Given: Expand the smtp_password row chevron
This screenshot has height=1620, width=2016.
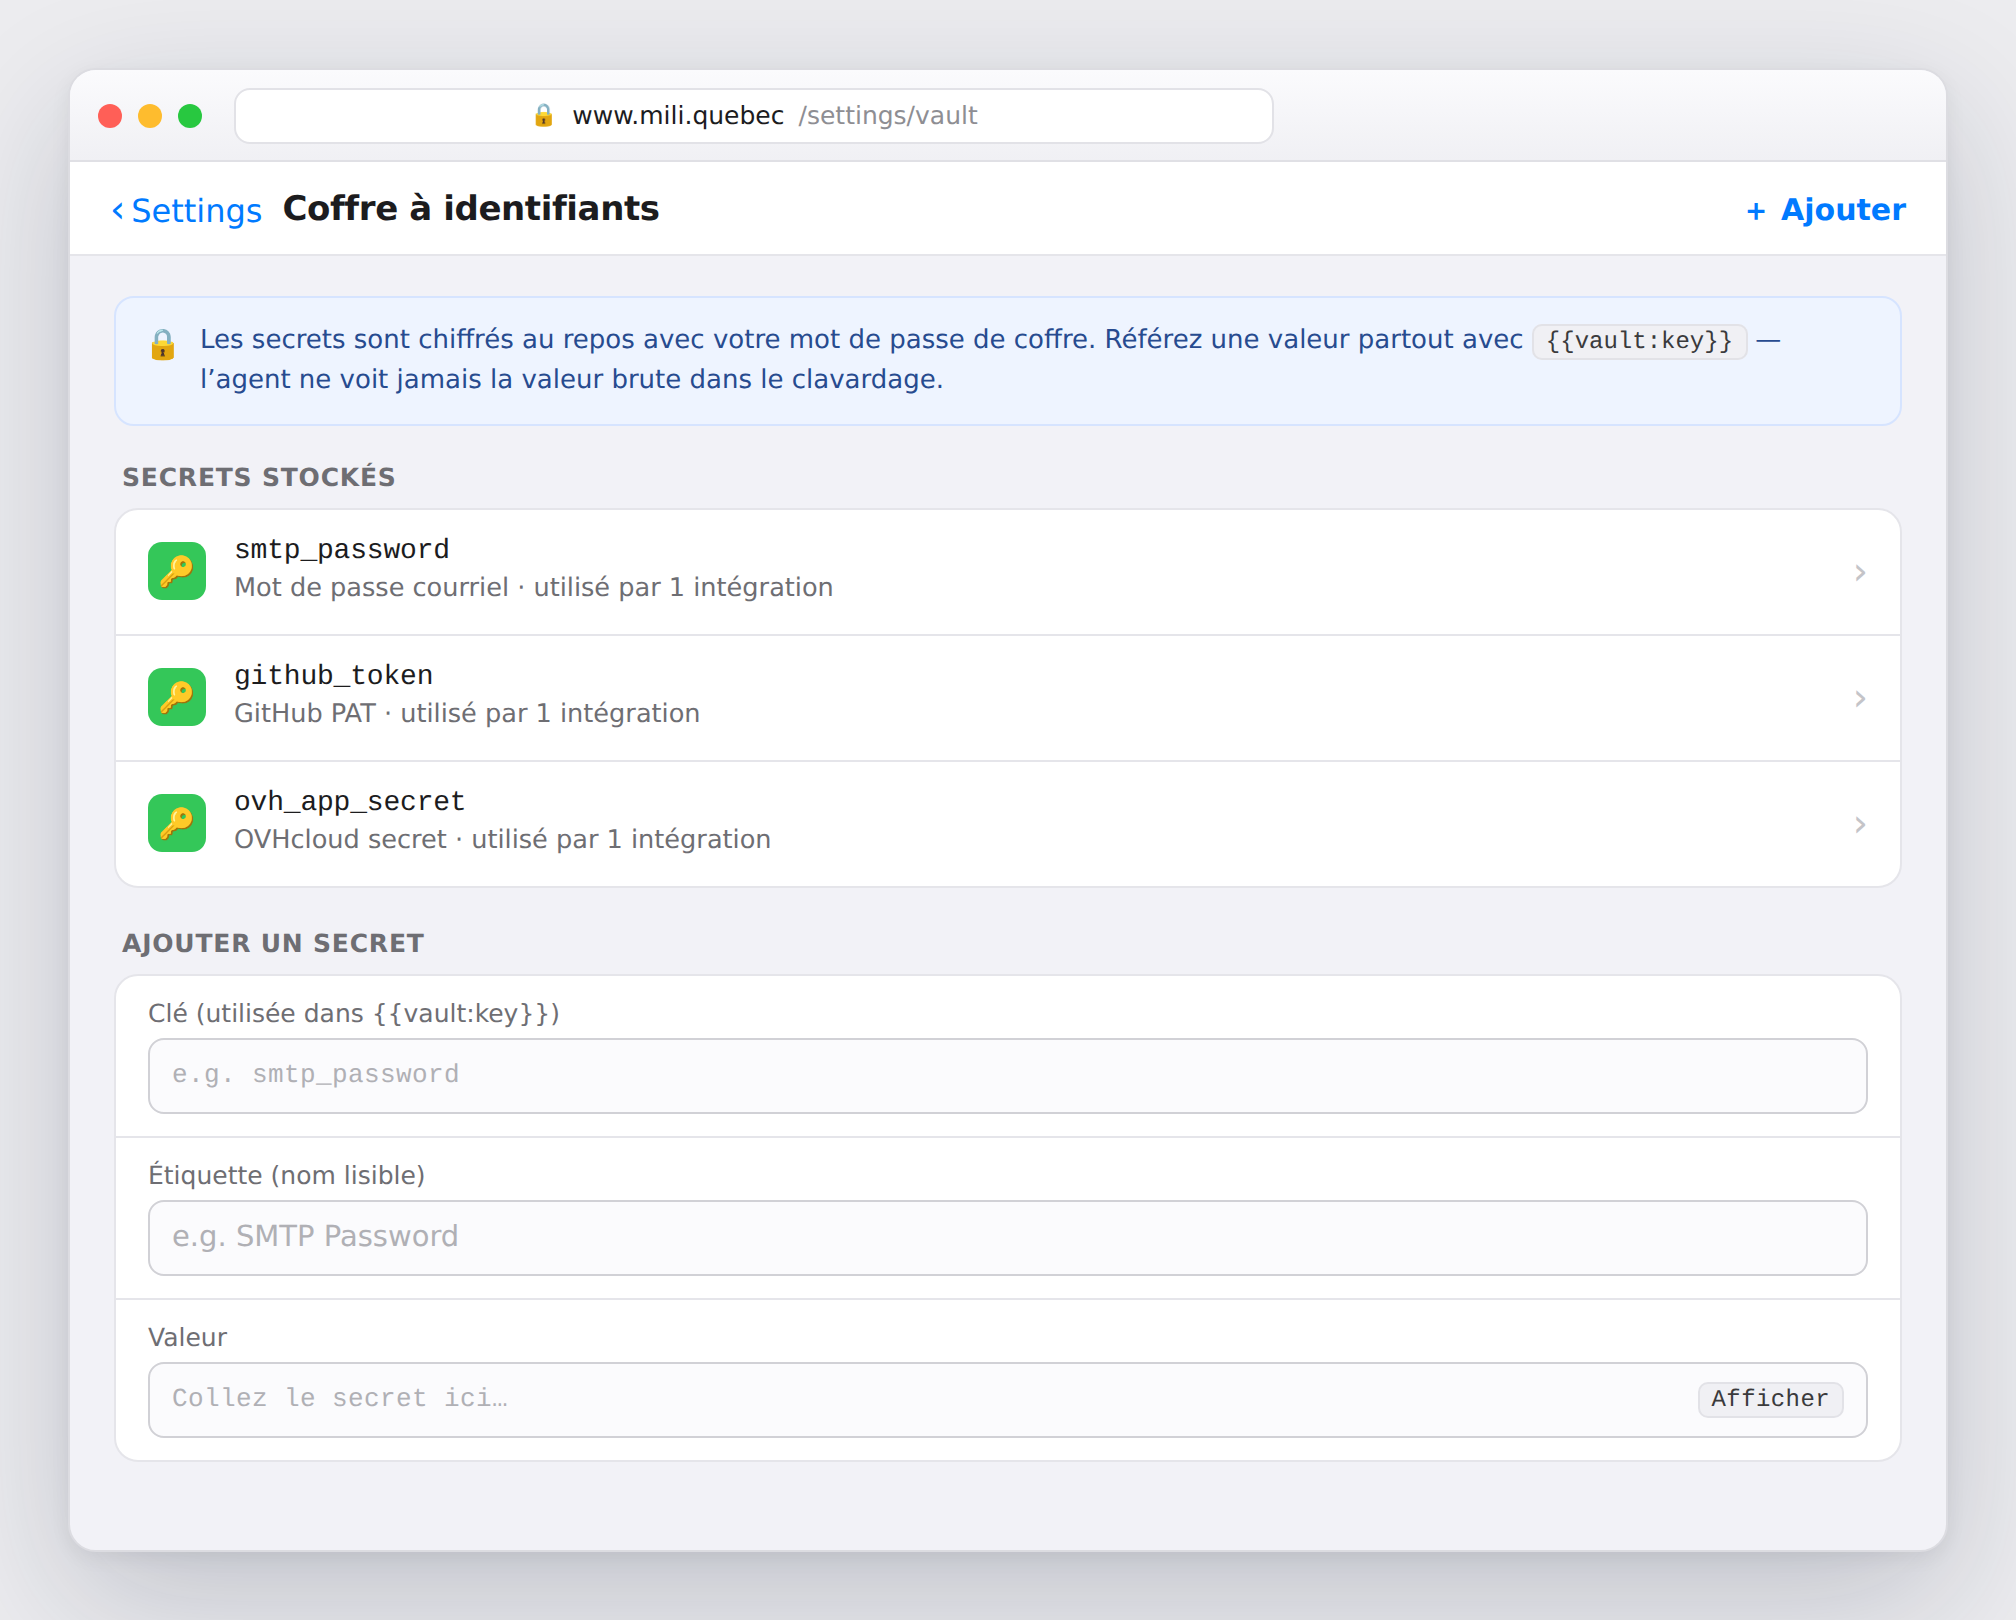Looking at the screenshot, I should [1860, 572].
